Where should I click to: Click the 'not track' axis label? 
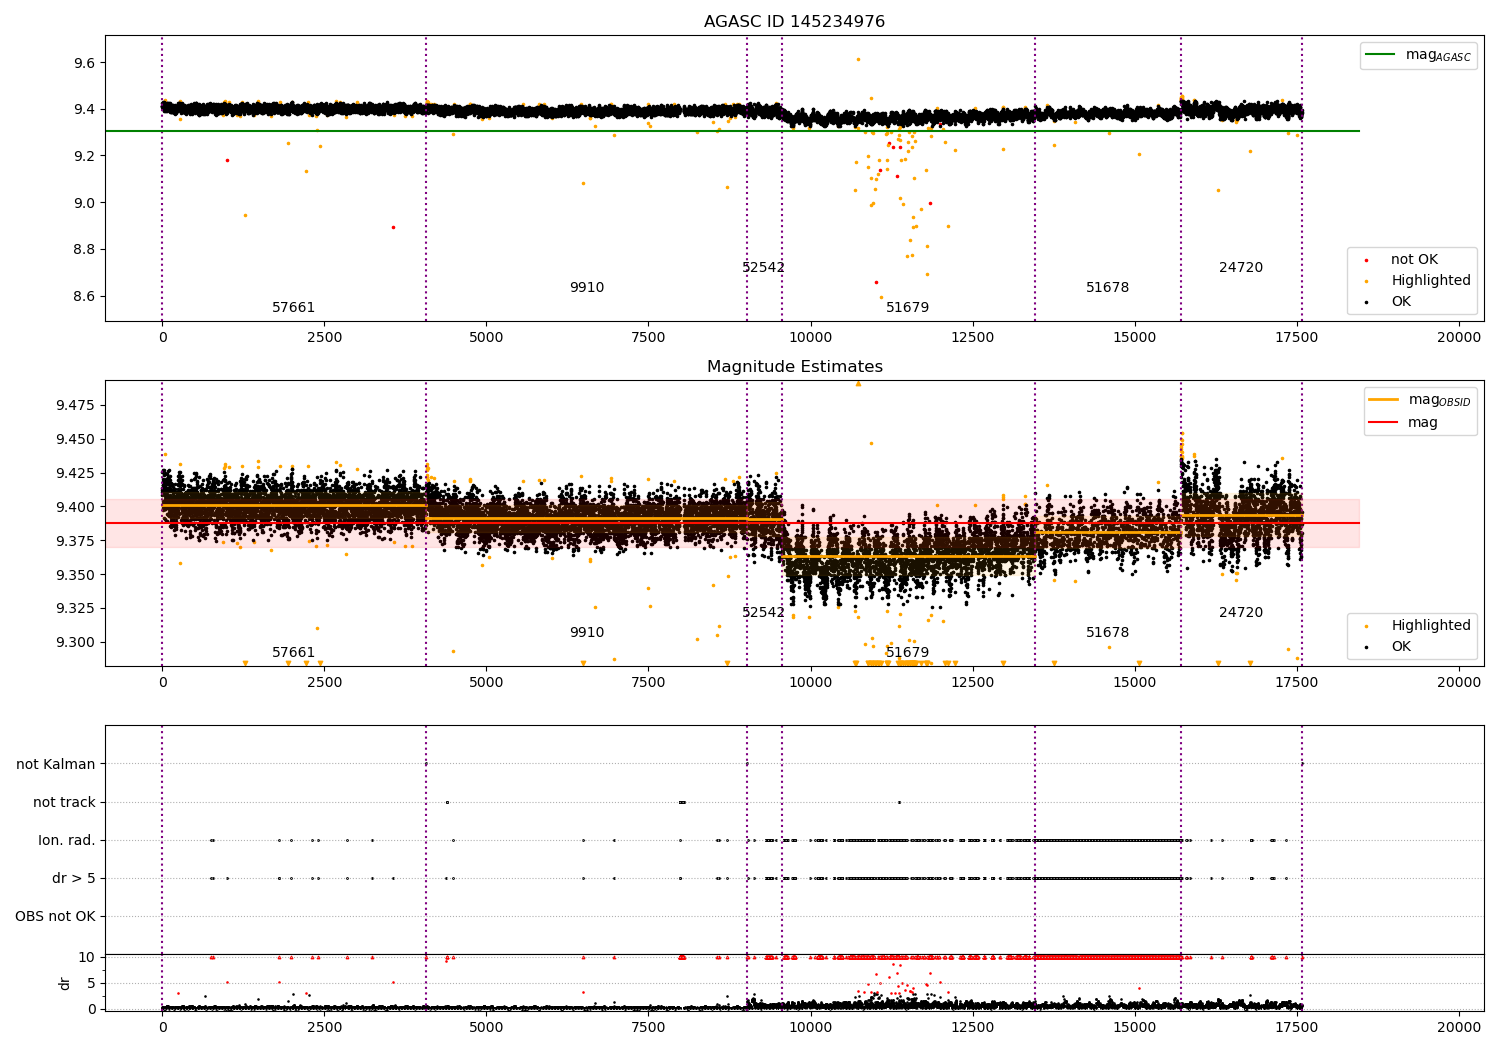pyautogui.click(x=64, y=802)
